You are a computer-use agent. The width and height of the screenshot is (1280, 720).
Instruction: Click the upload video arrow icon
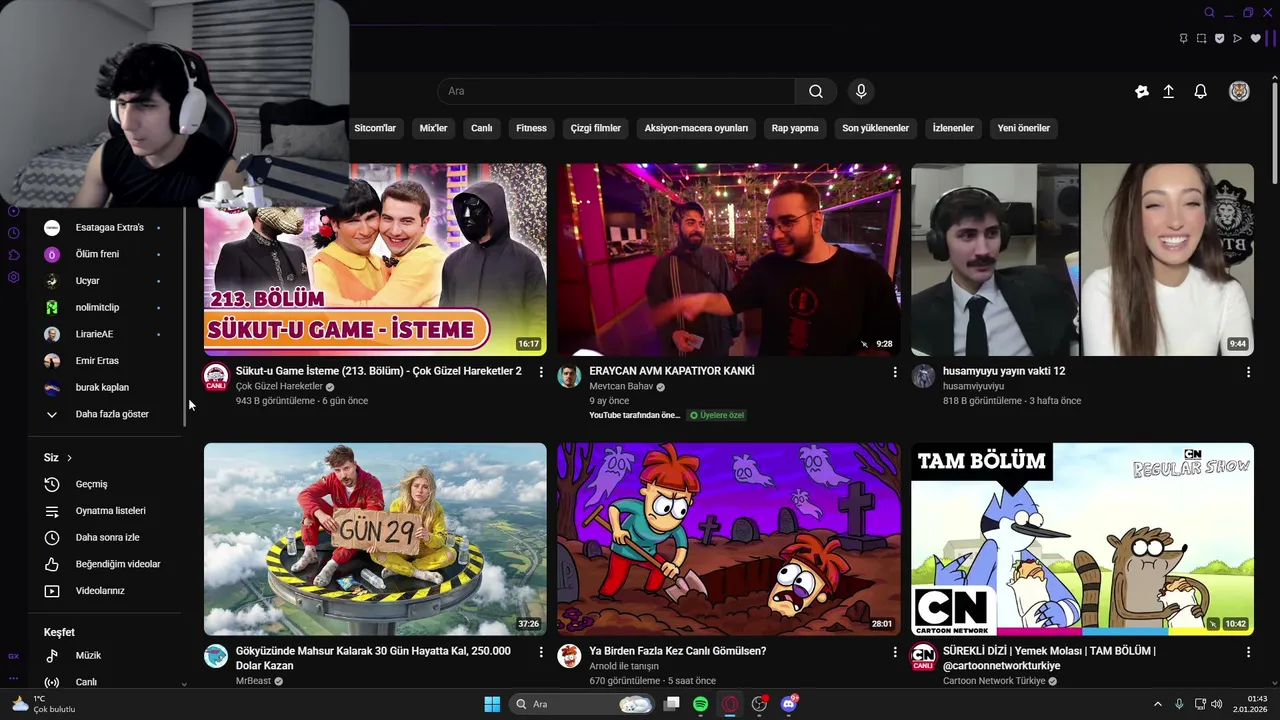coord(1168,91)
